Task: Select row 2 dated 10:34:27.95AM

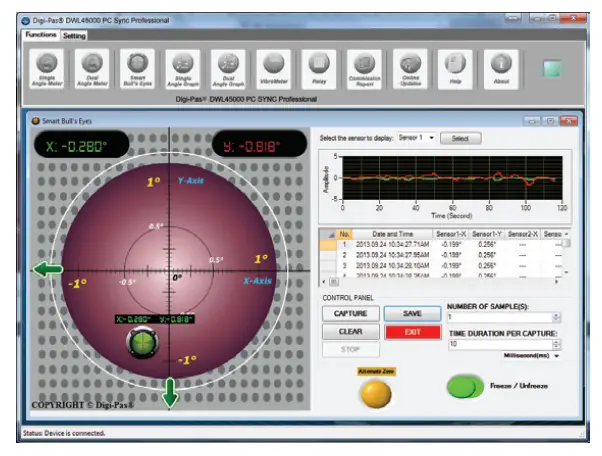Action: tap(441, 255)
